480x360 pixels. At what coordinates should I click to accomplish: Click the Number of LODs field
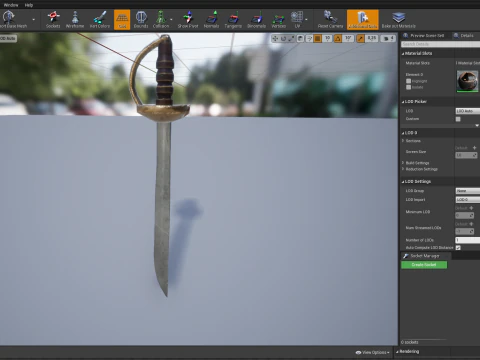(468, 240)
